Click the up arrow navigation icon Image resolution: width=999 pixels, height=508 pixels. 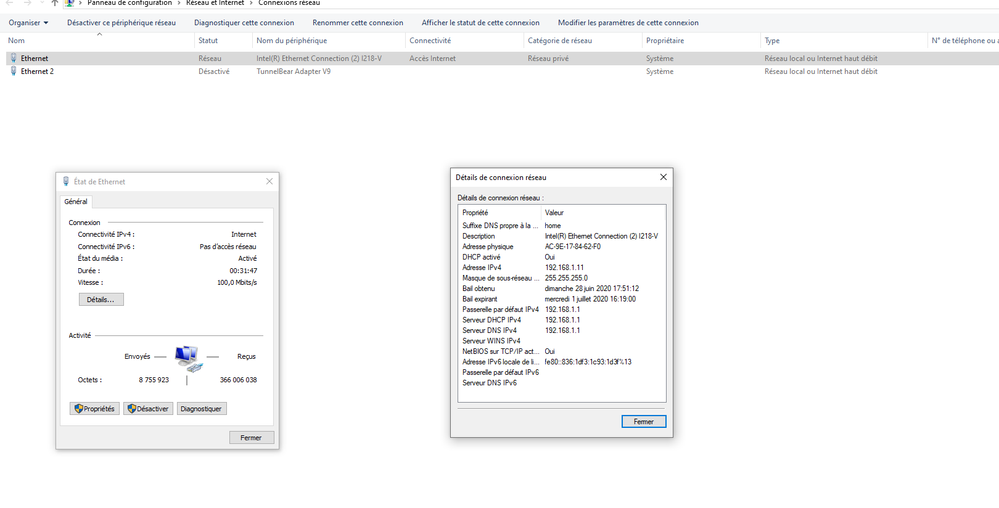tap(55, 3)
